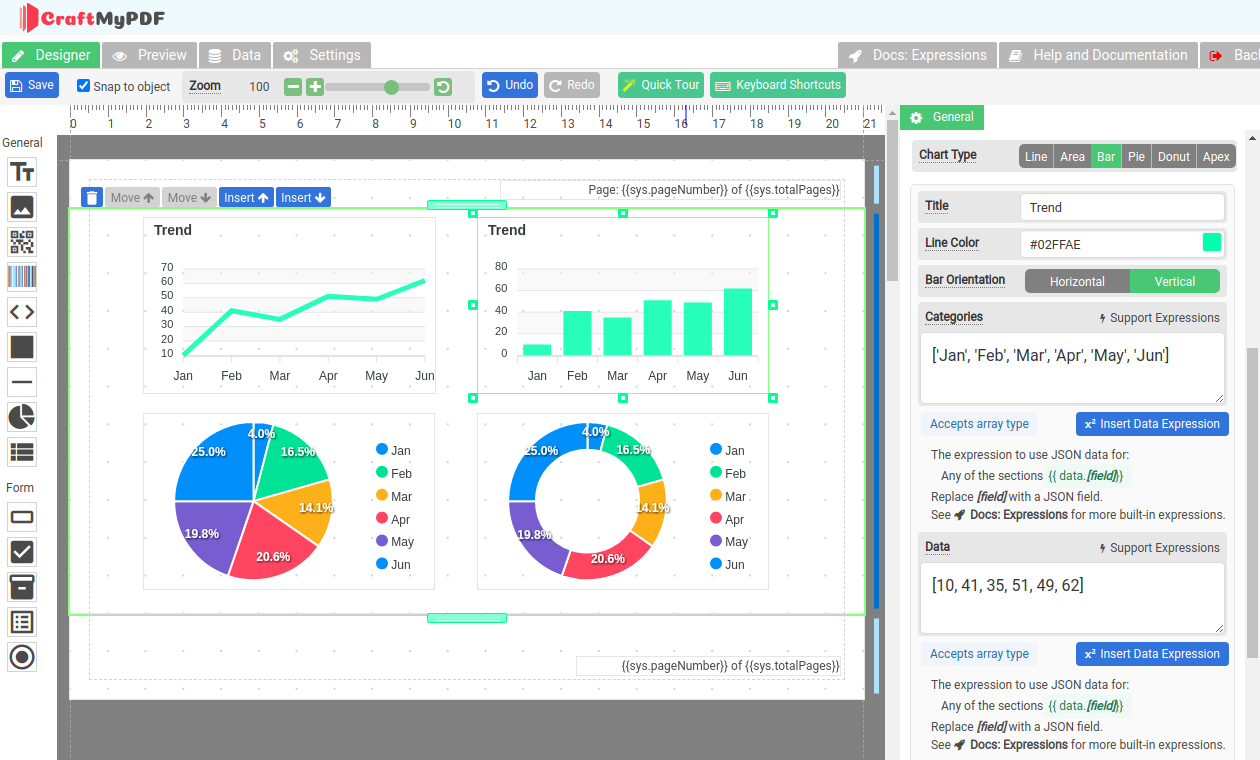Reset zoom with the green refresh icon

point(443,87)
